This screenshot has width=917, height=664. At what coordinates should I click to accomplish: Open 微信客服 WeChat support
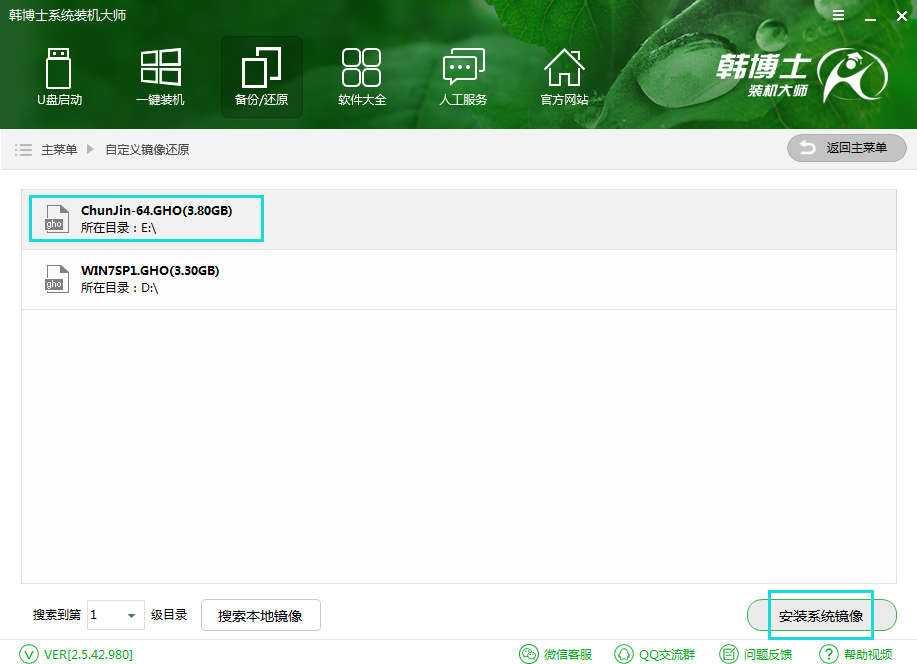(x=557, y=654)
